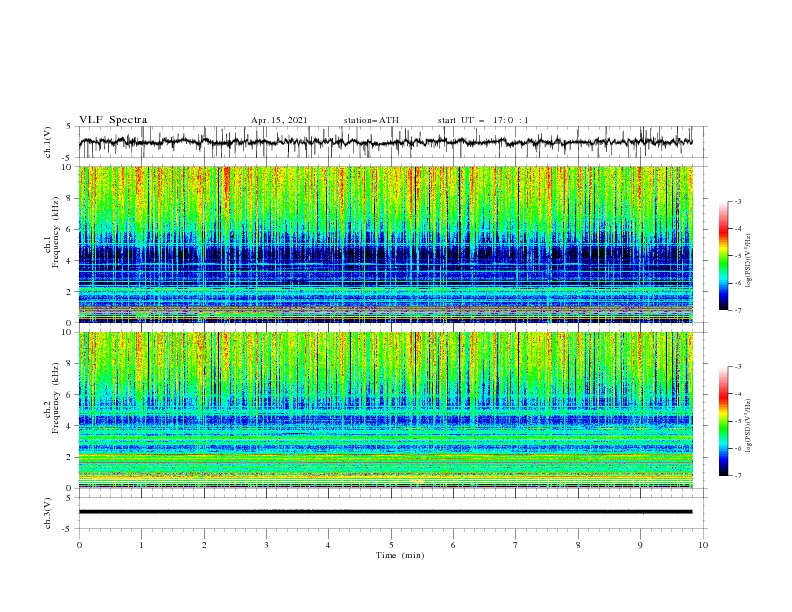The image size is (792, 612).
Task: Click the 'ch.1(V)' waveform axis label
Action: [48, 142]
